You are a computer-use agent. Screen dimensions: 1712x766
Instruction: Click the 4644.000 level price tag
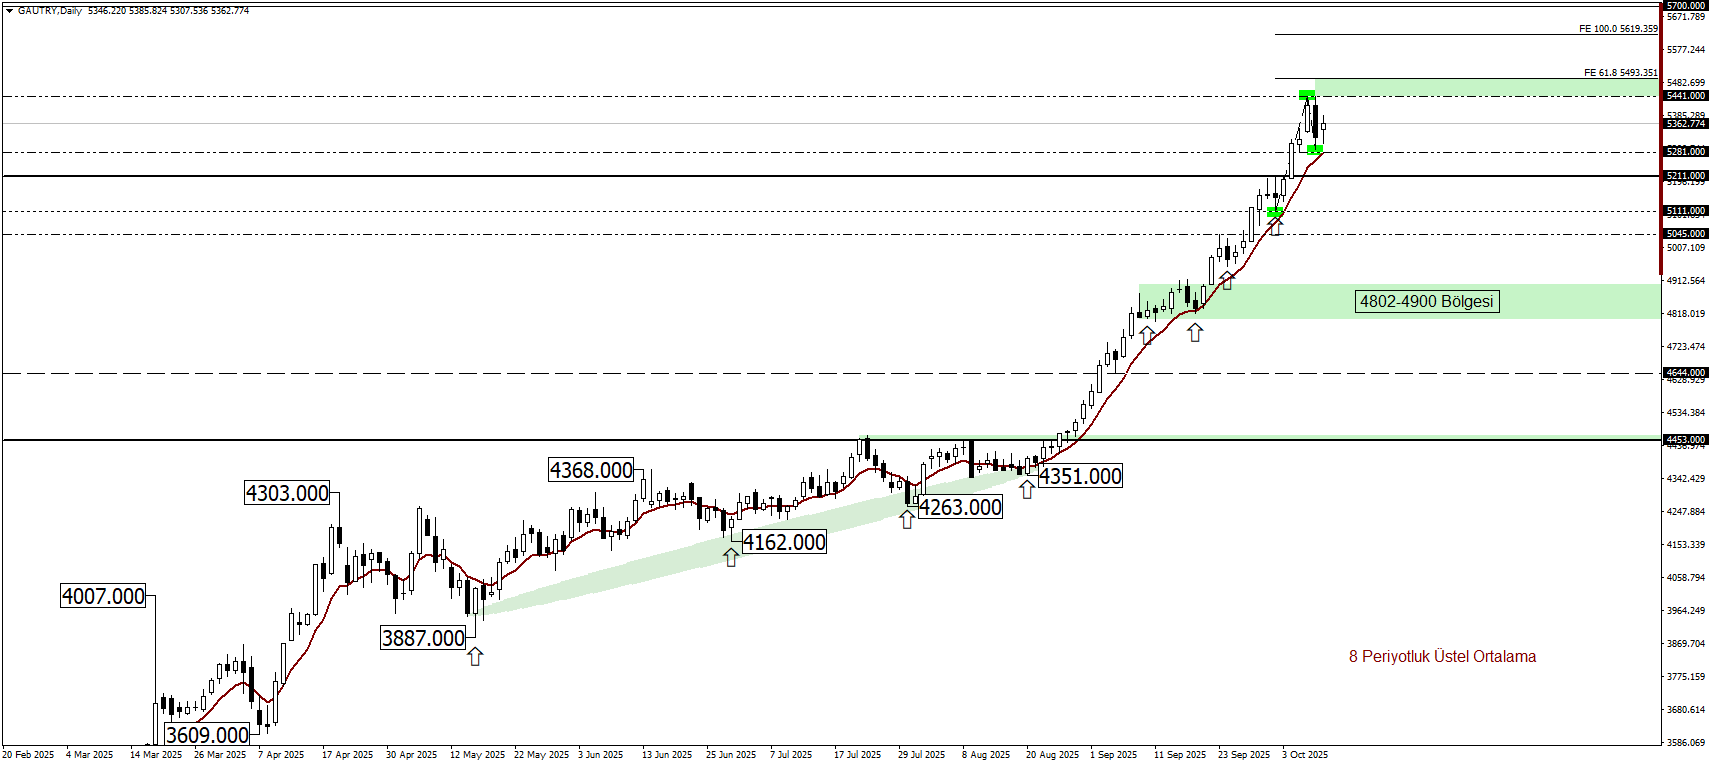pos(1686,373)
